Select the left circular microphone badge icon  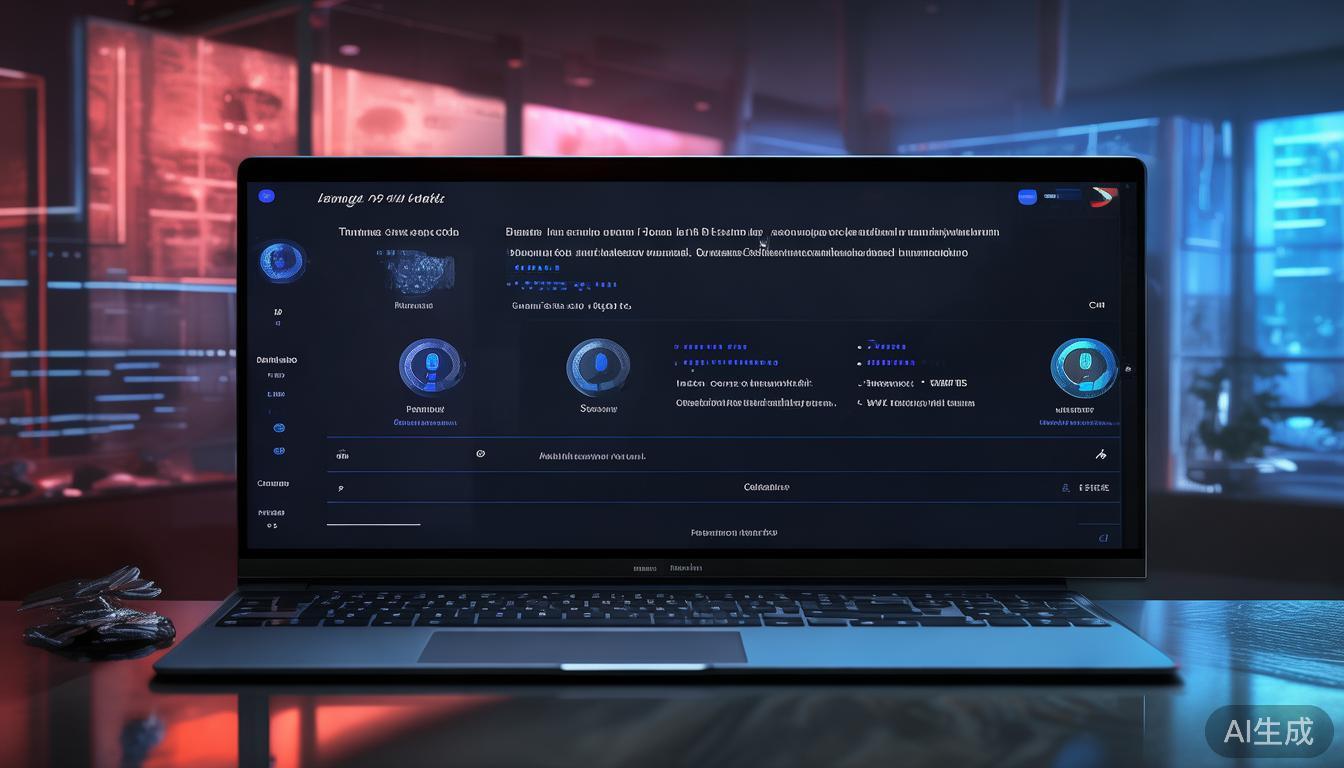(430, 367)
